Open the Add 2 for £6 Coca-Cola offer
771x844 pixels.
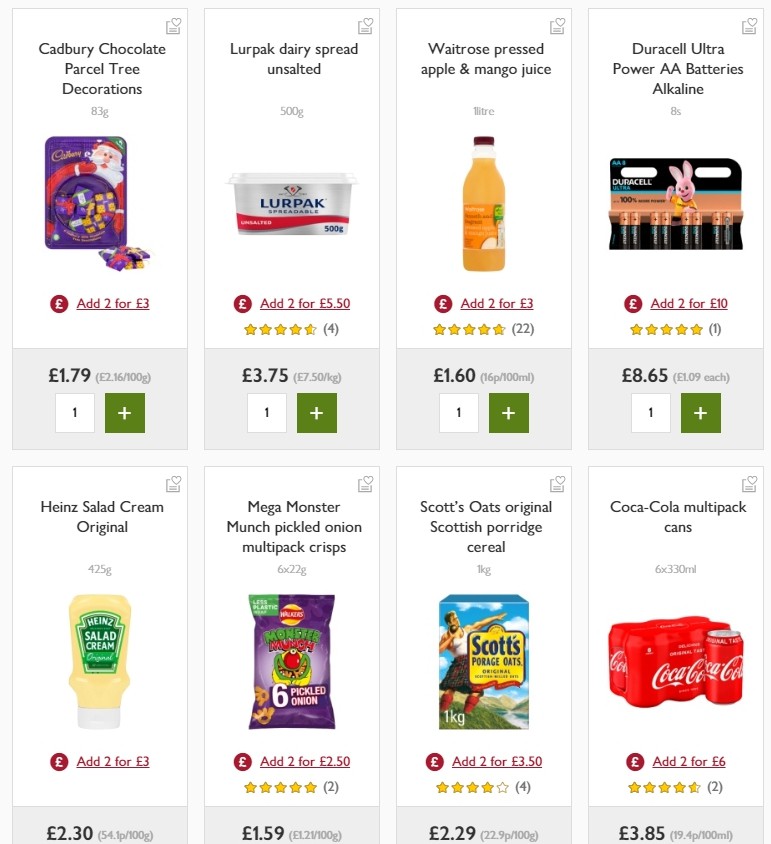(x=688, y=761)
